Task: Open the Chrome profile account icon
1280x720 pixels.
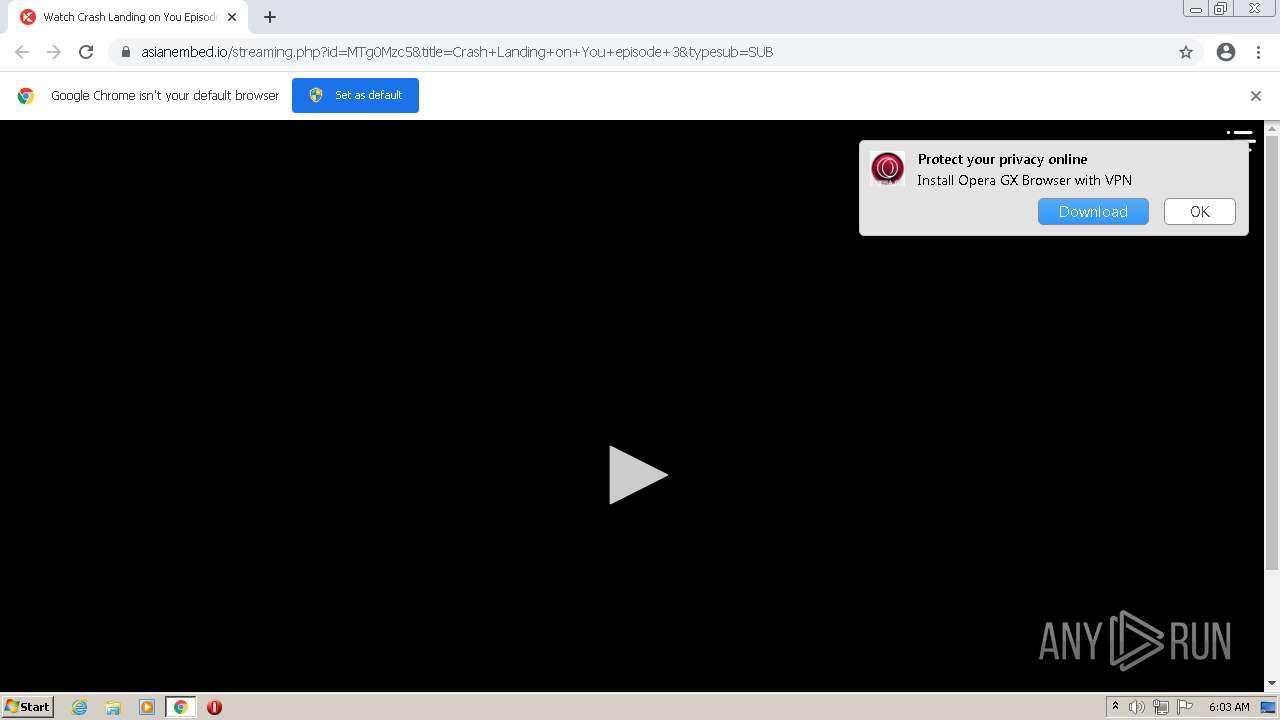Action: coord(1226,52)
